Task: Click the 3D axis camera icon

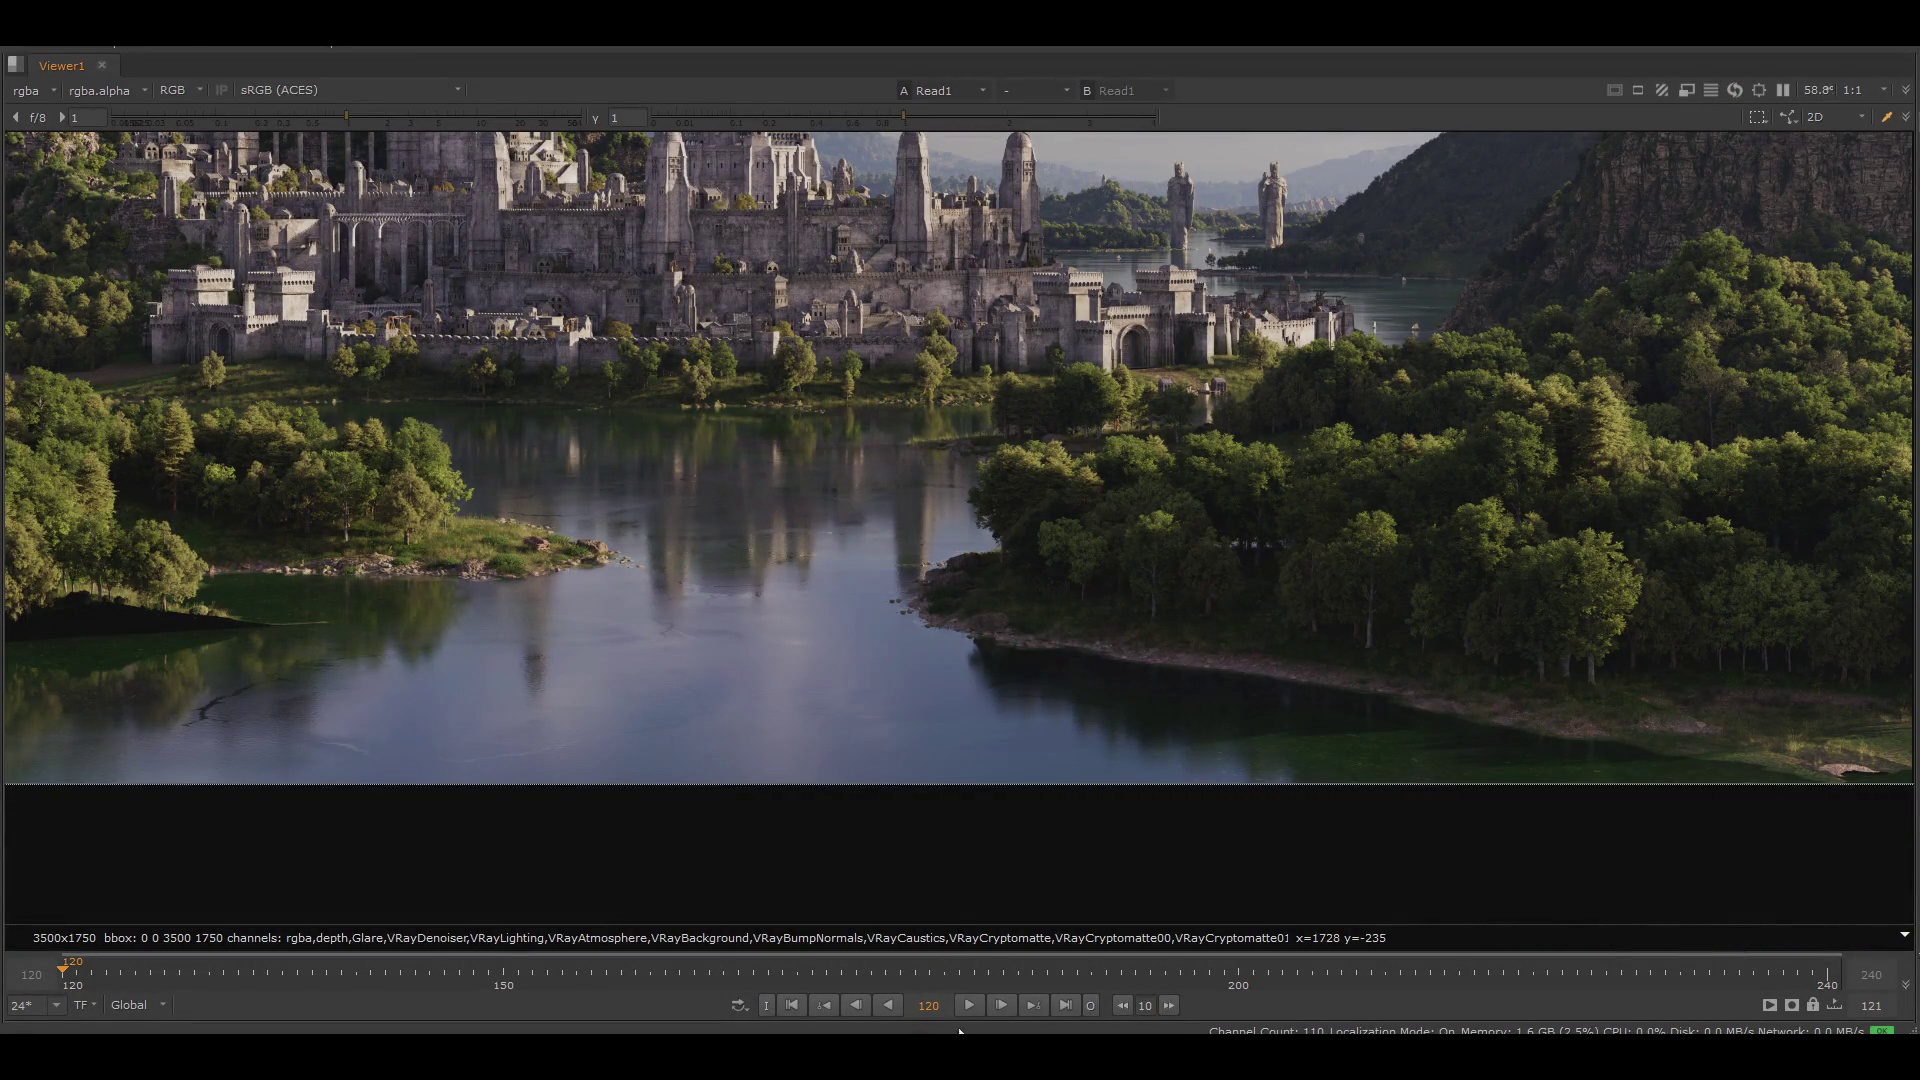Action: (1788, 117)
